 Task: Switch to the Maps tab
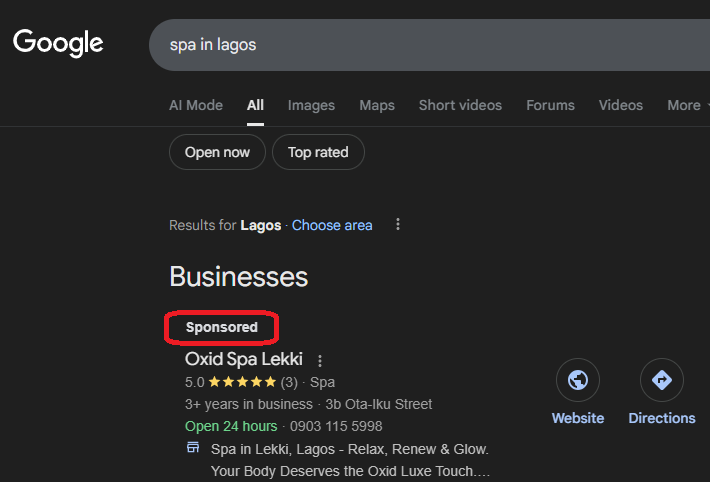(x=377, y=105)
